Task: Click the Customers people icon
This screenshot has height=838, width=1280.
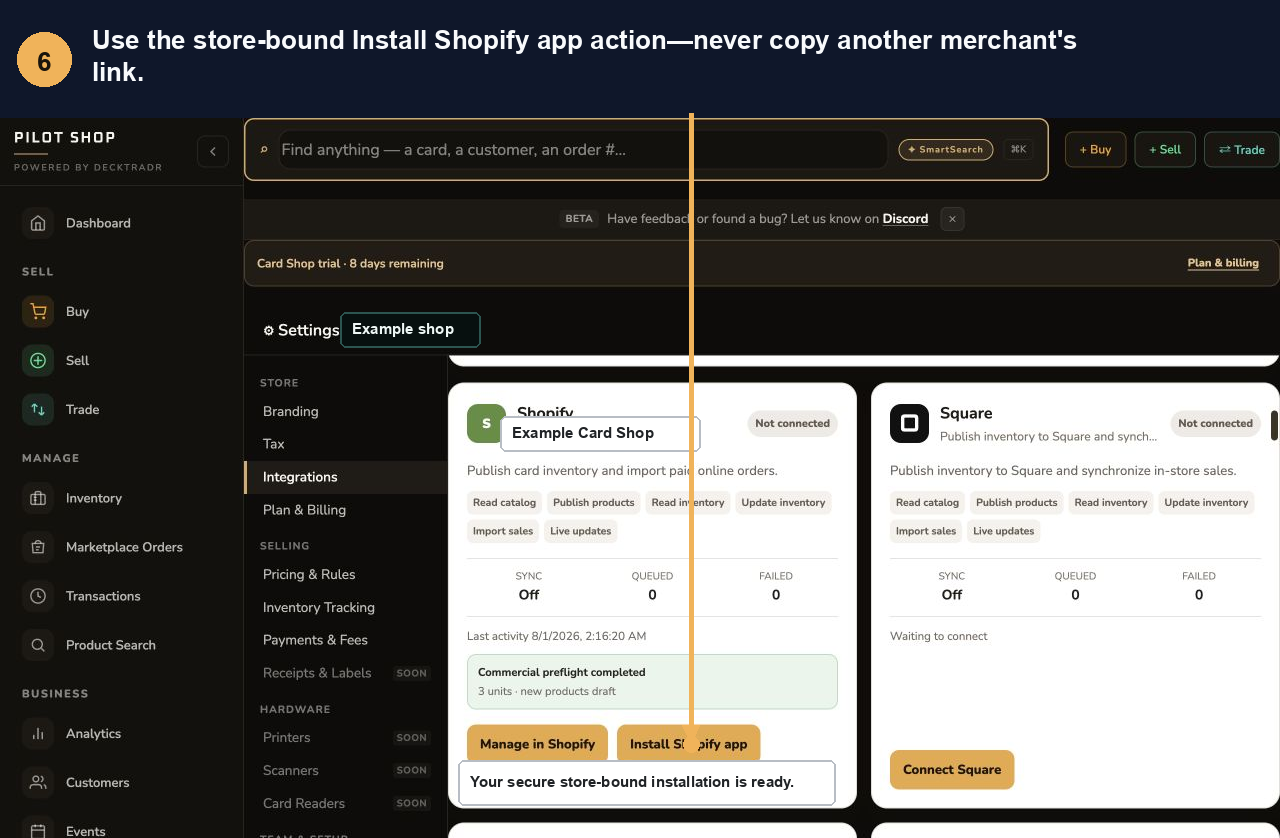Action: 38,782
